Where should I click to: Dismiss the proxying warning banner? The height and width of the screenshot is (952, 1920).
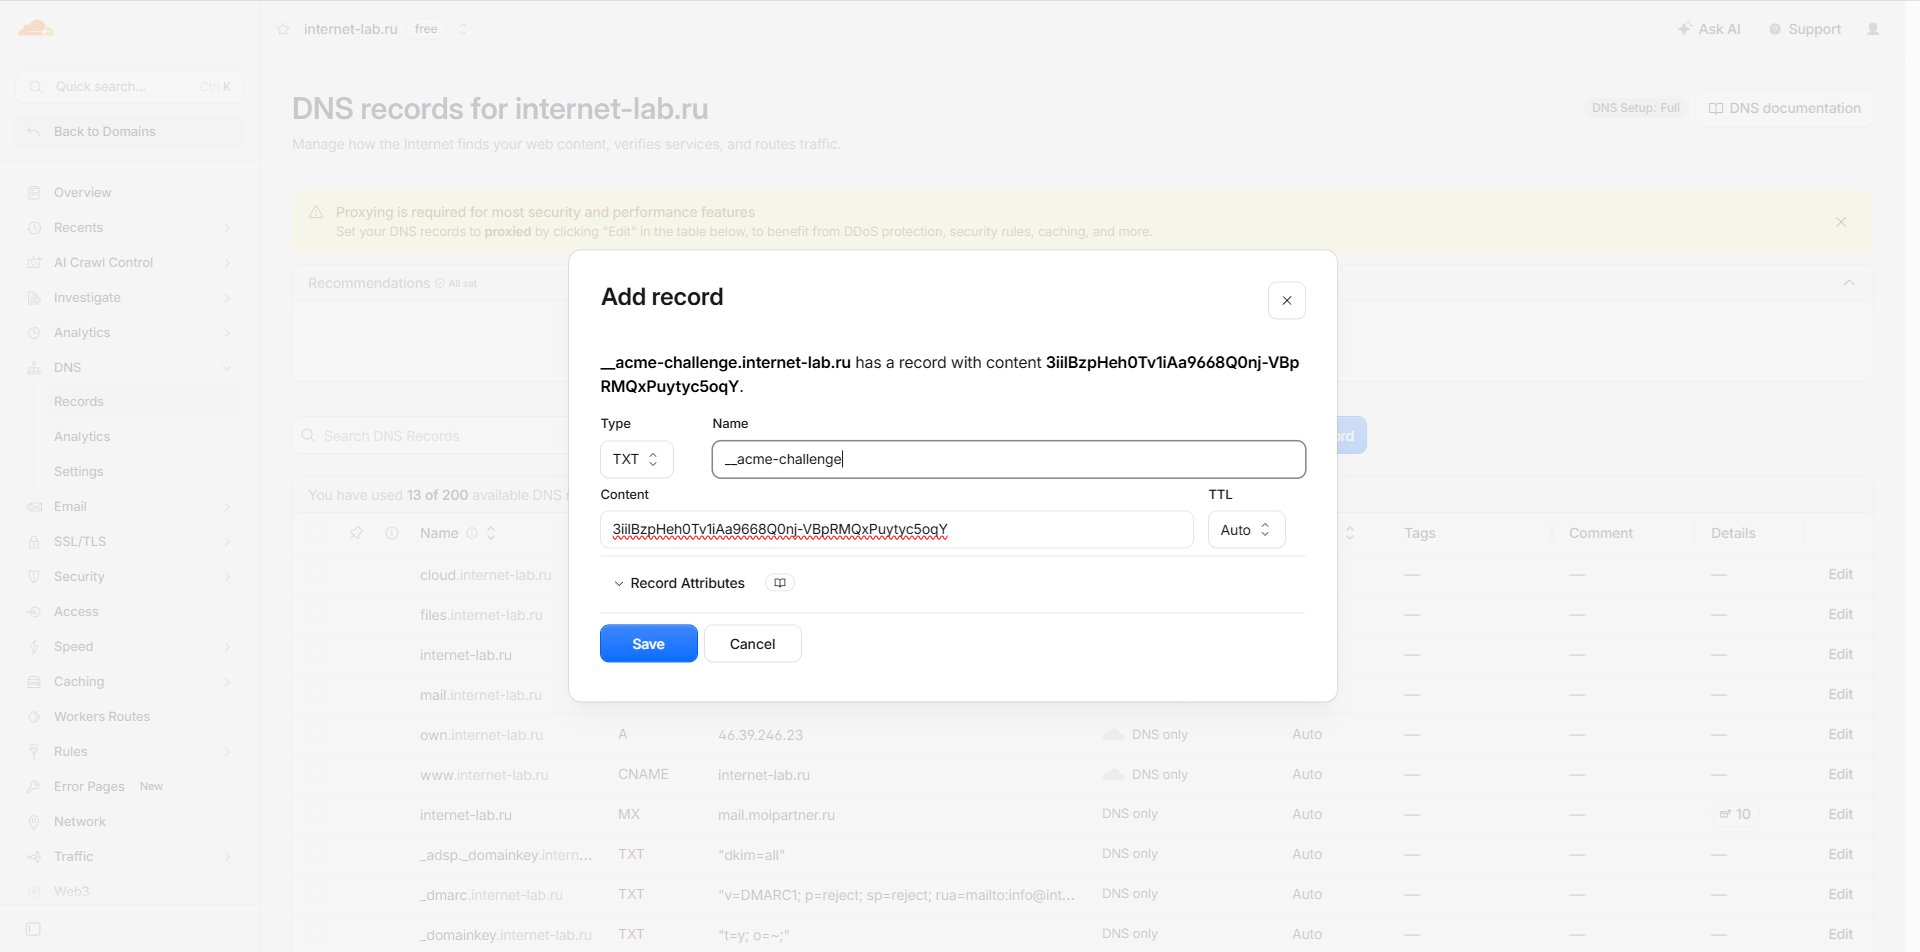[1841, 222]
